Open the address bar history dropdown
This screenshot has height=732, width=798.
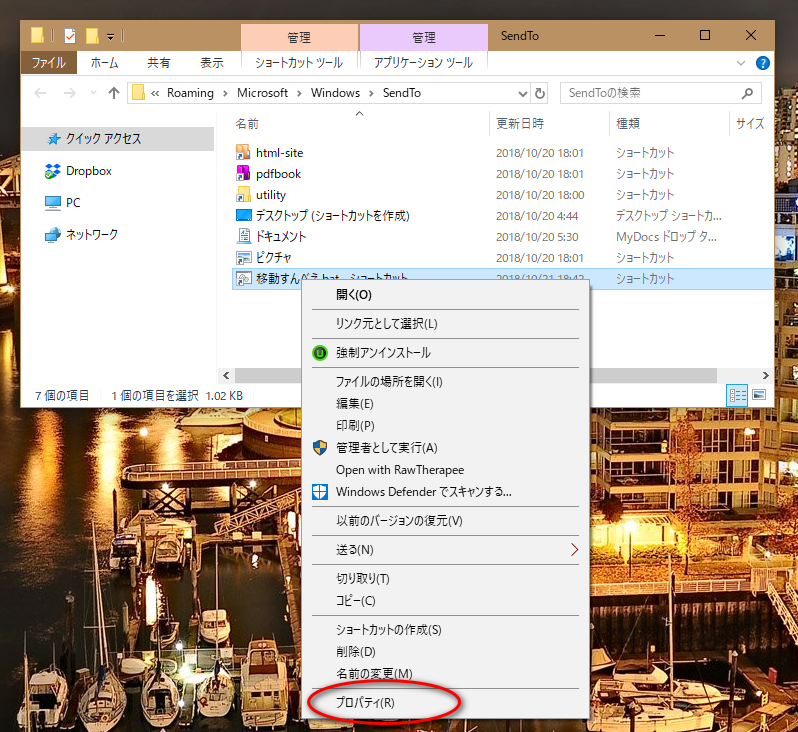point(523,93)
